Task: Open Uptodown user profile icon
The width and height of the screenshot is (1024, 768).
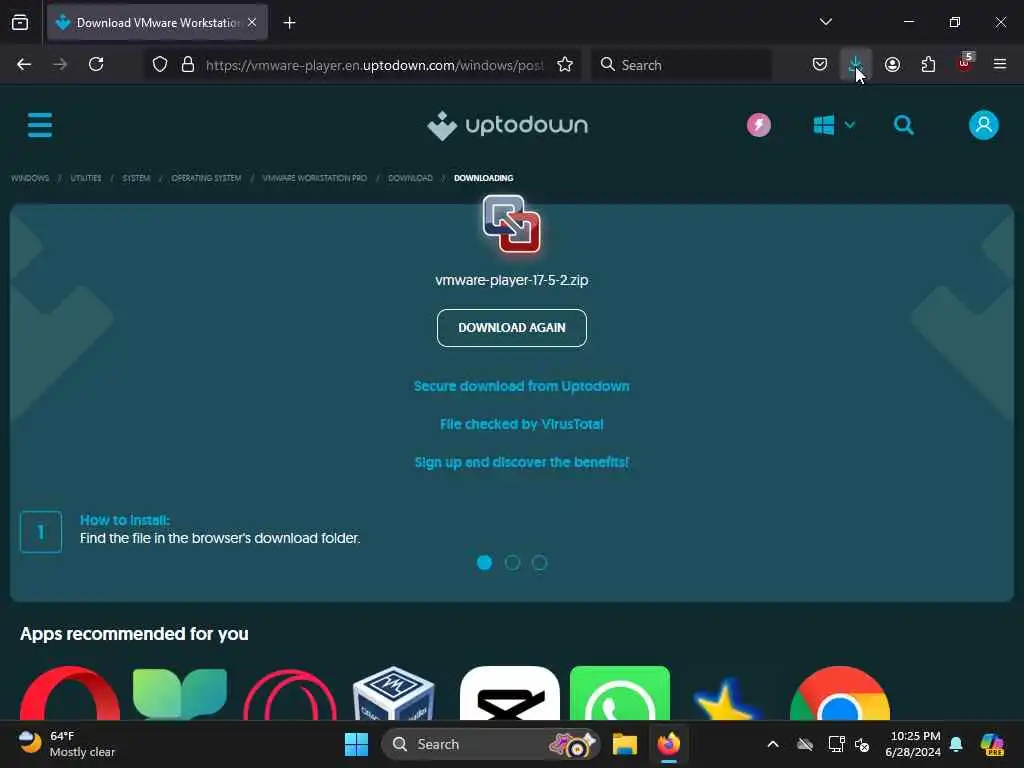Action: click(x=984, y=125)
